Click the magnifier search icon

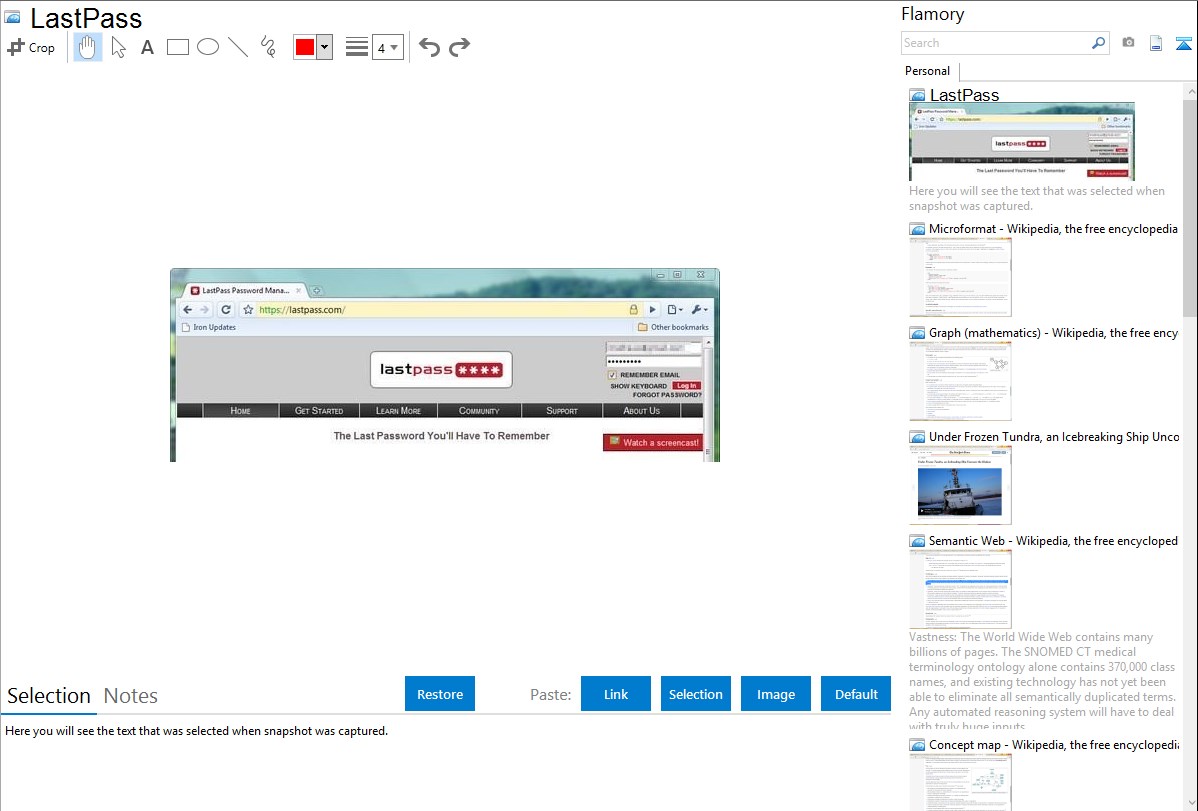pyautogui.click(x=1099, y=43)
